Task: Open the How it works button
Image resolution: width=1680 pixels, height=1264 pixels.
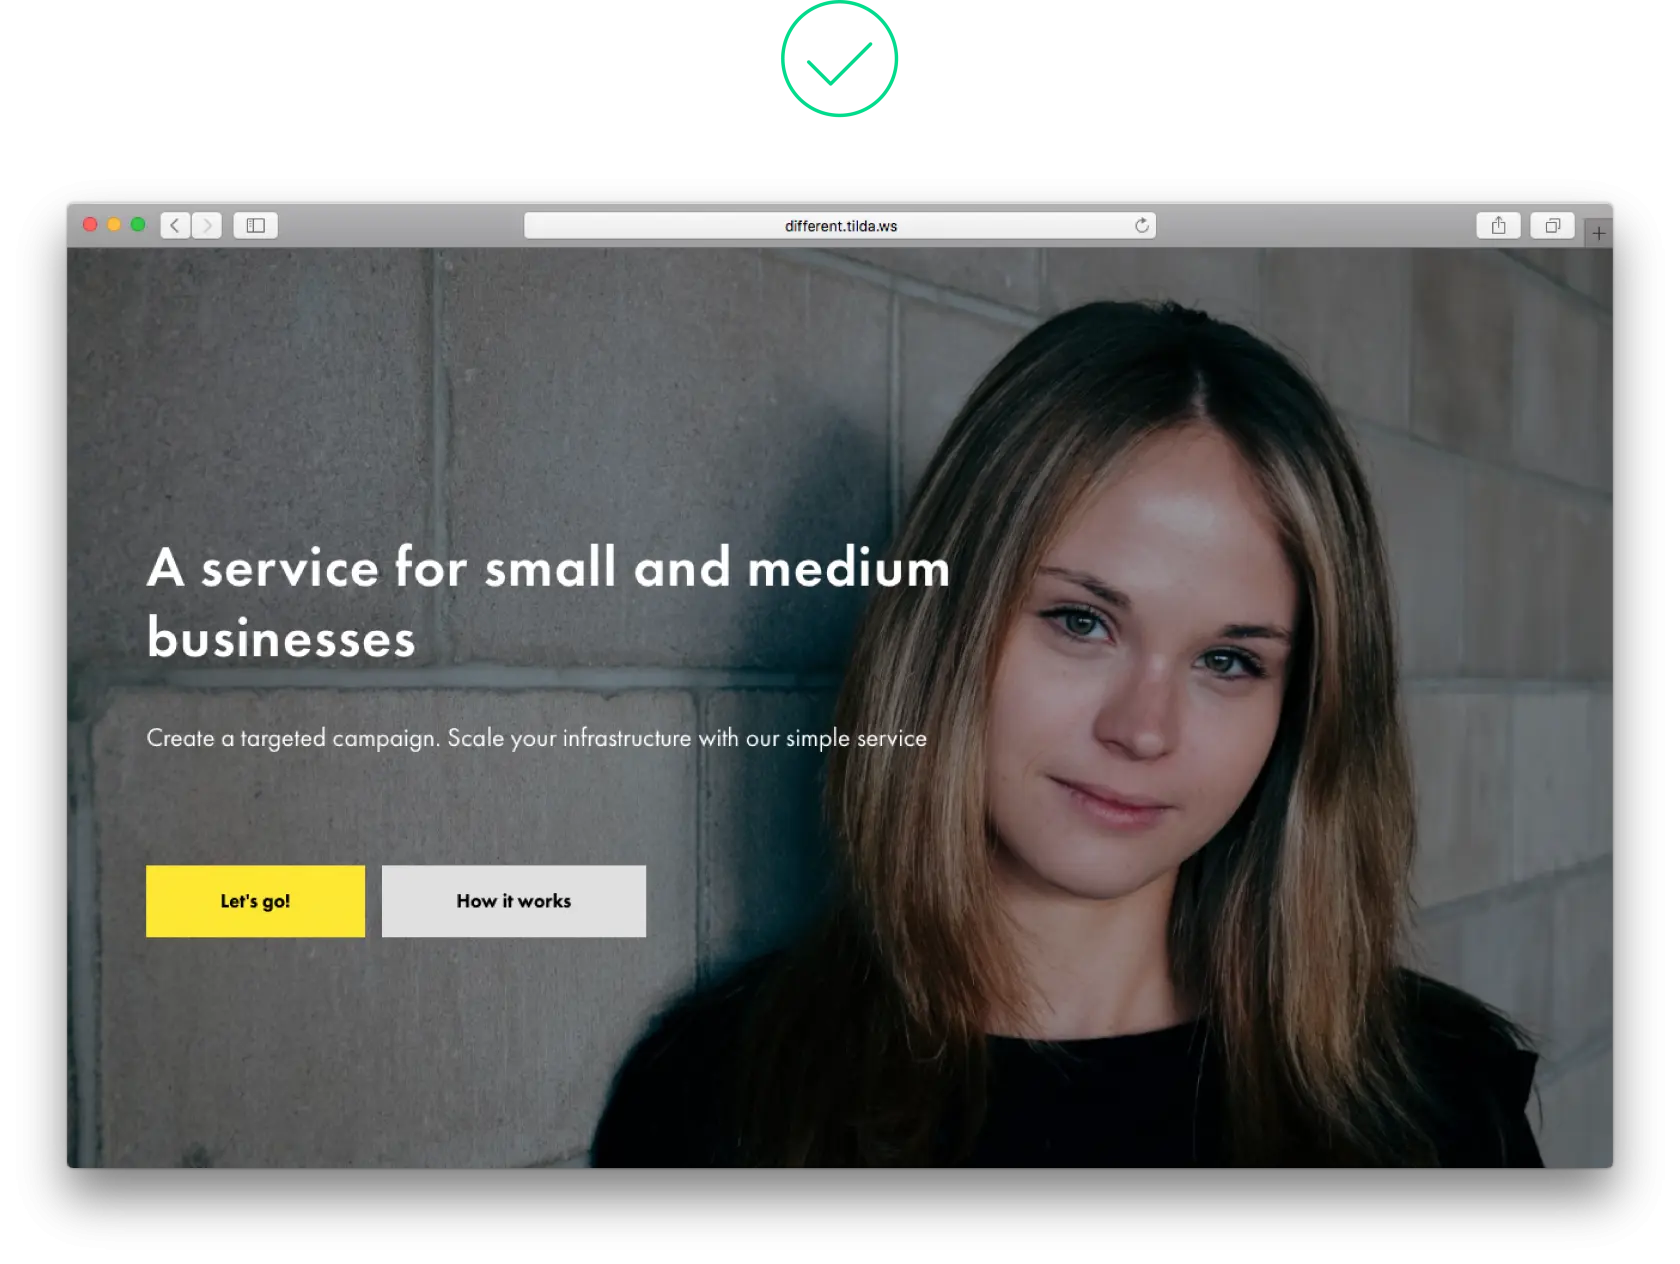Action: pyautogui.click(x=514, y=901)
